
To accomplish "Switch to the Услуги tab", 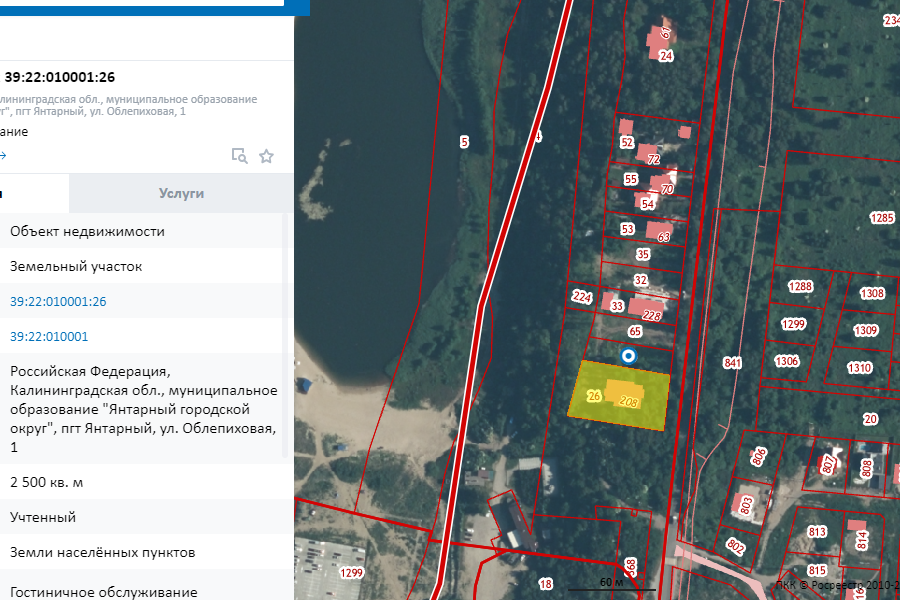I will coord(181,193).
